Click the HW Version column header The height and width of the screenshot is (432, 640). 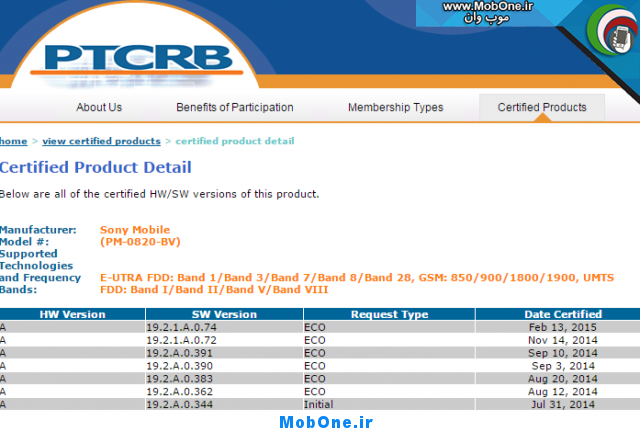[x=71, y=314]
